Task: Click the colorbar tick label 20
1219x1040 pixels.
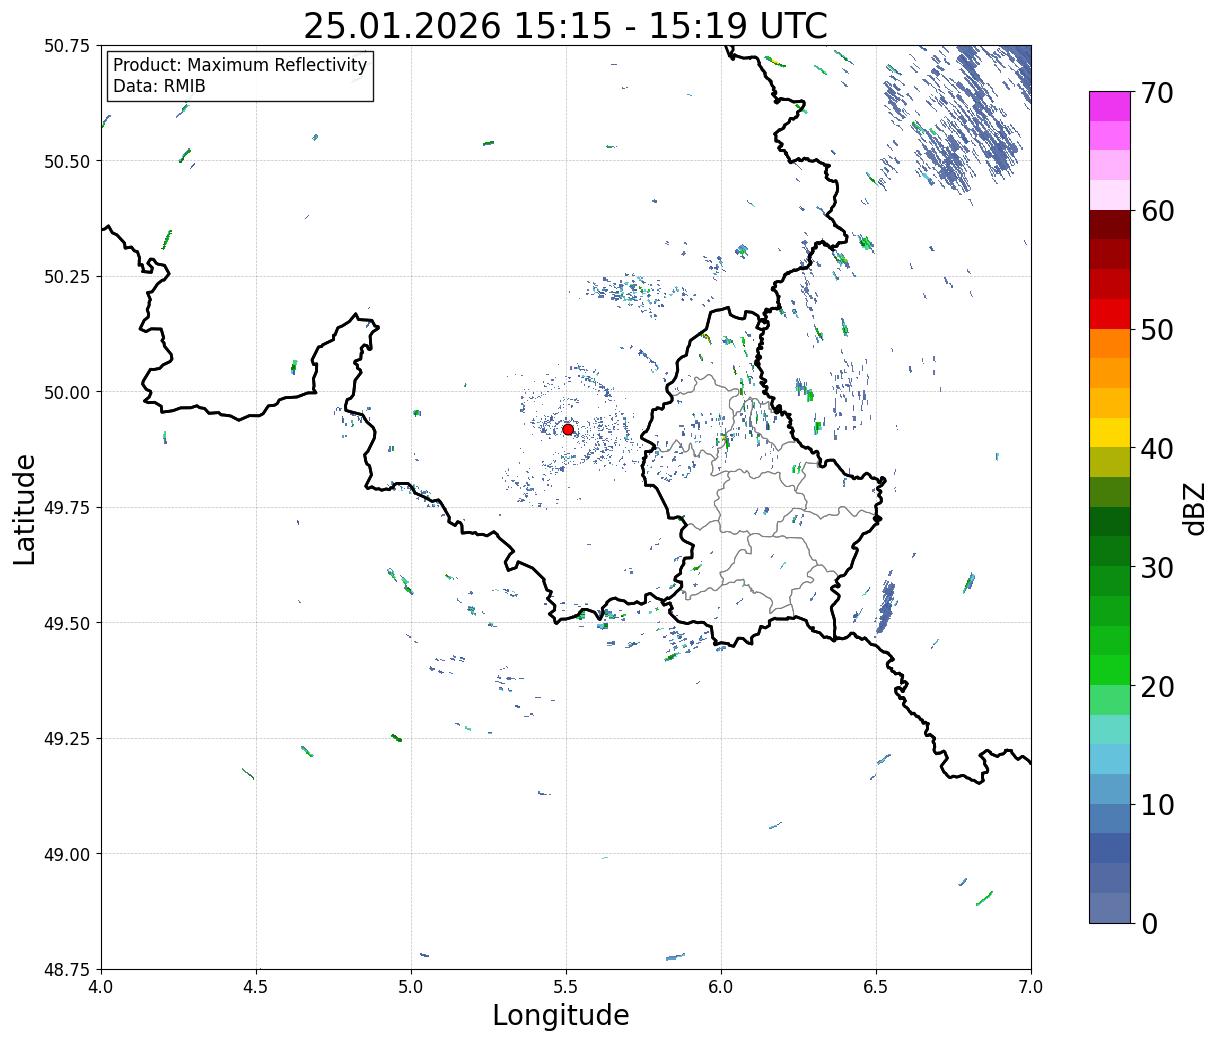Action: (x=1157, y=687)
